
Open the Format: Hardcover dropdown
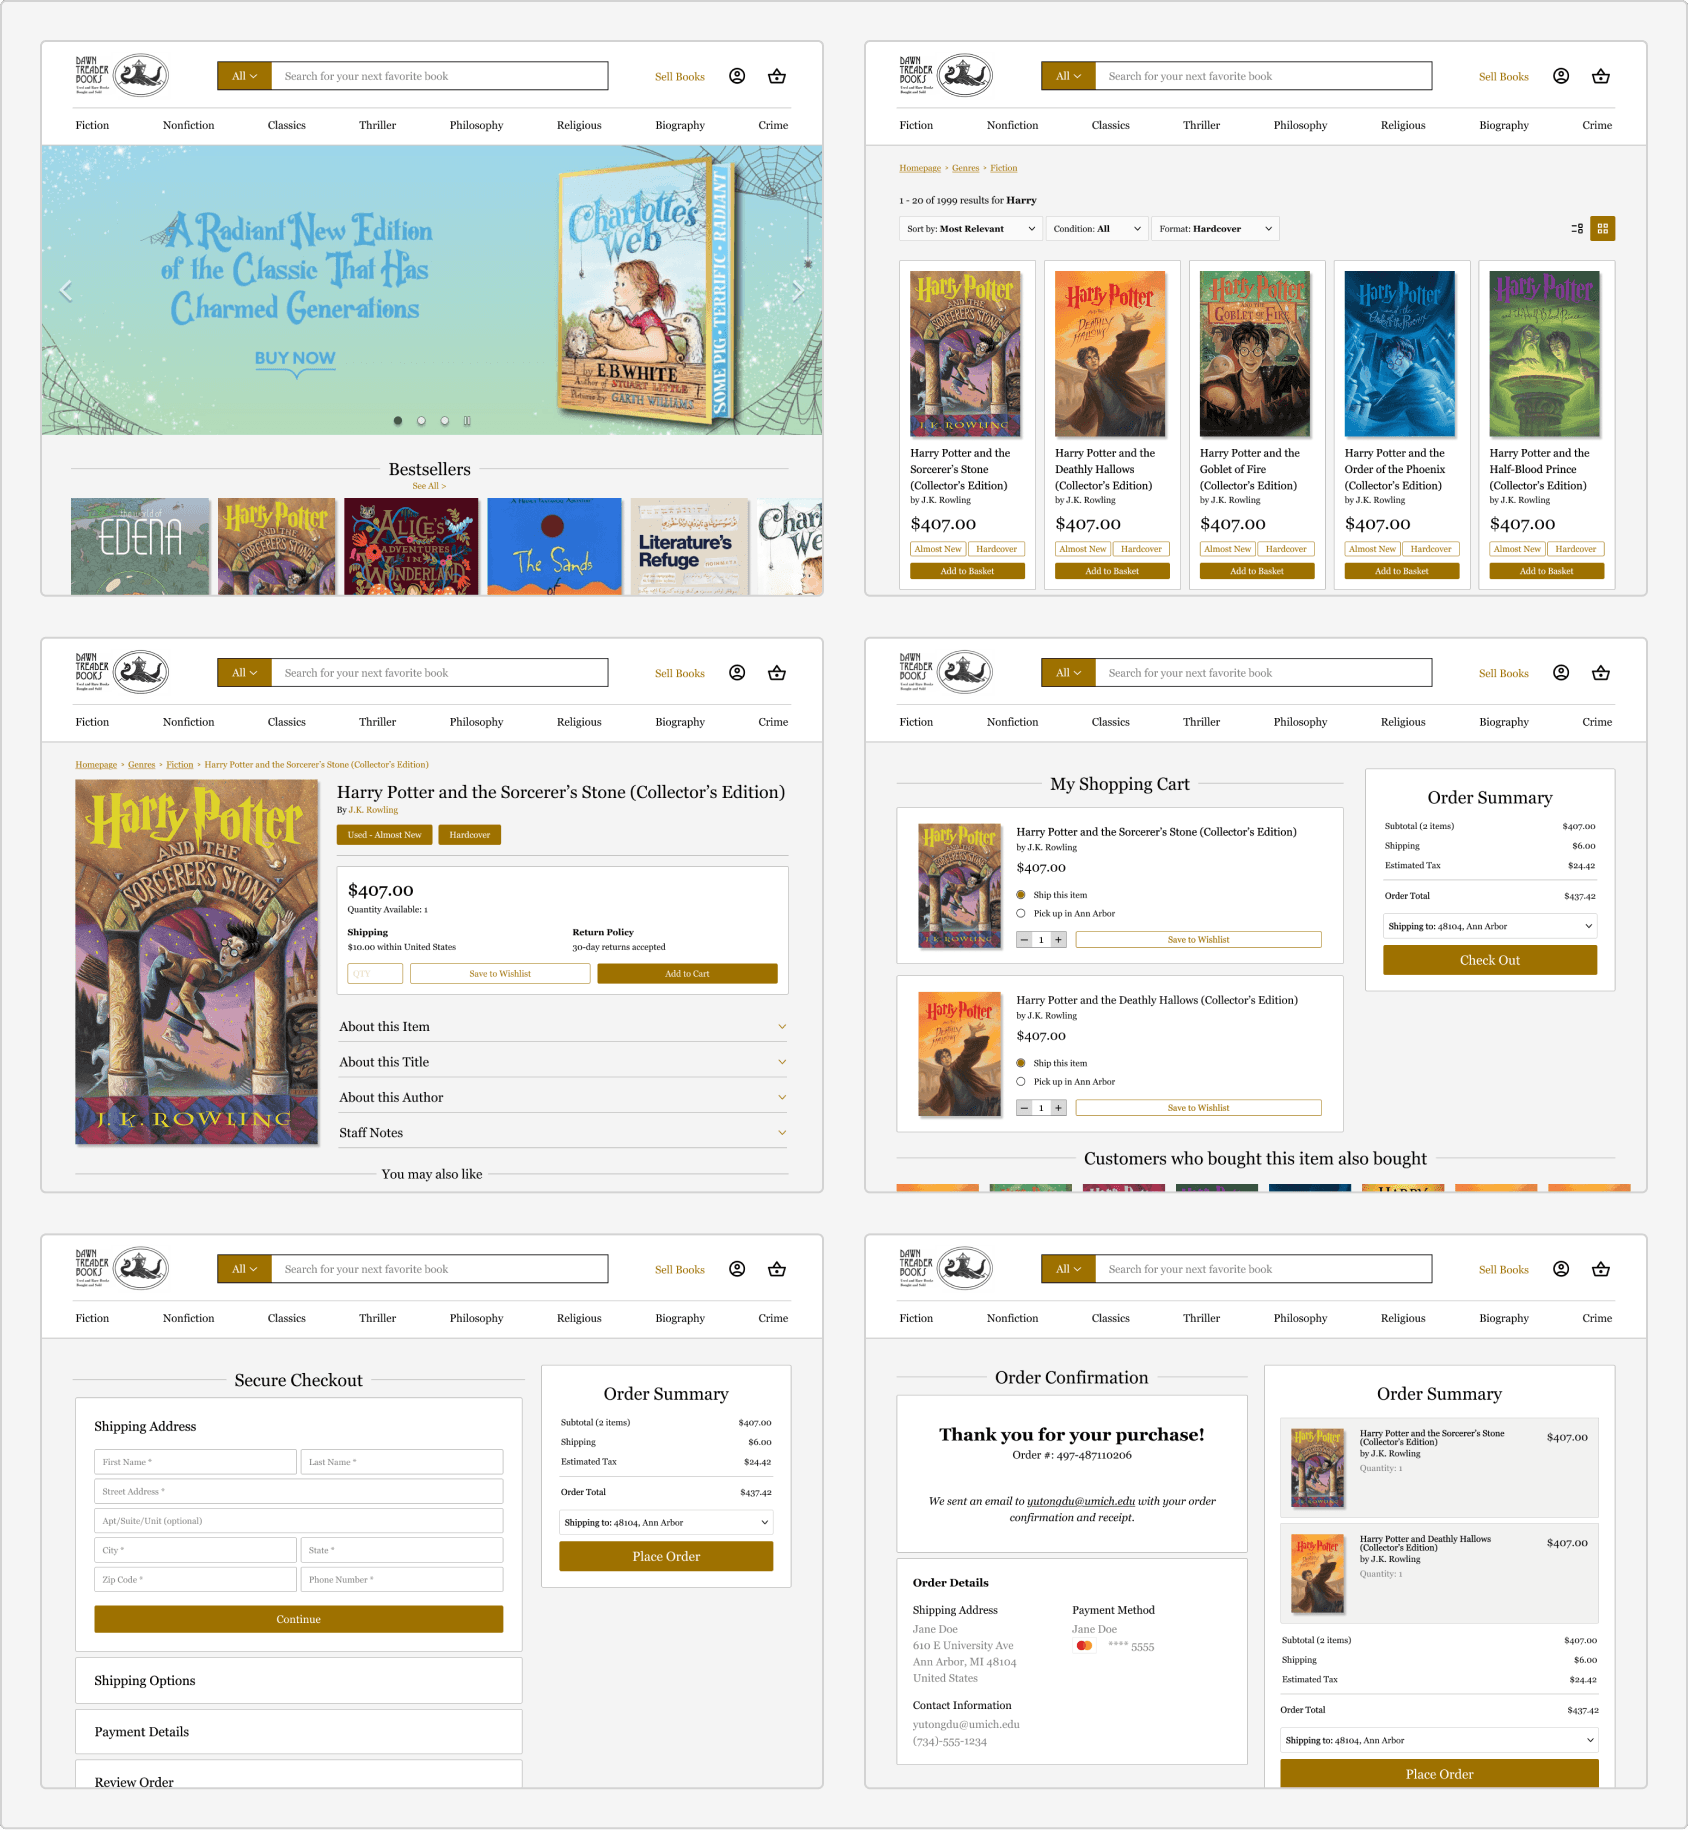click(1215, 229)
